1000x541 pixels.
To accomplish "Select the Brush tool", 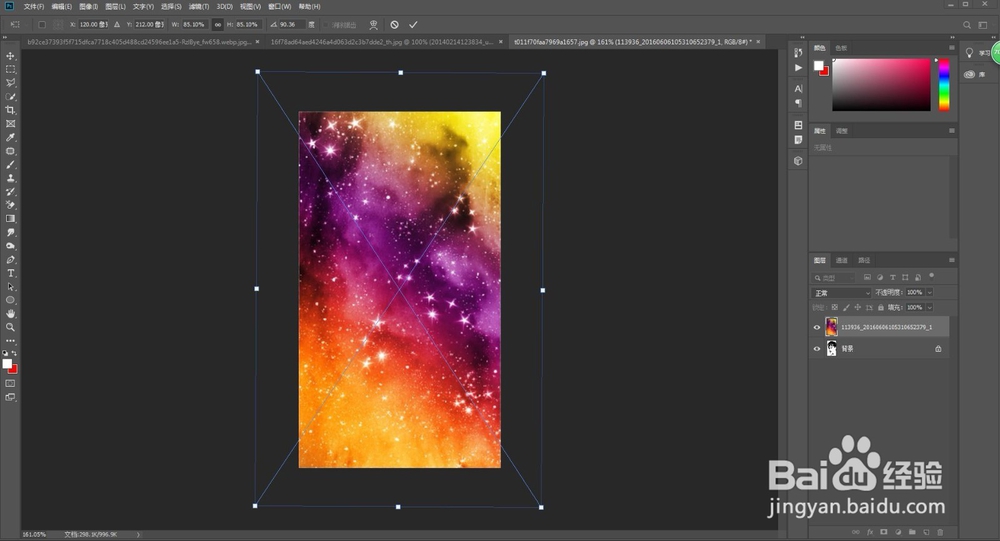I will coord(10,165).
